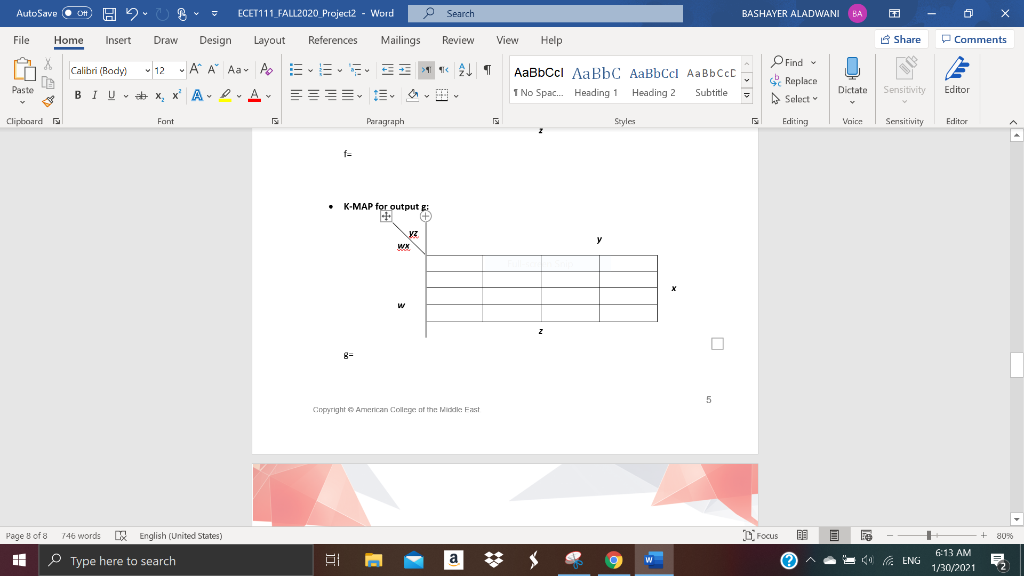Open Word icon in the taskbar
Screen dimensions: 1024x576
[653, 560]
